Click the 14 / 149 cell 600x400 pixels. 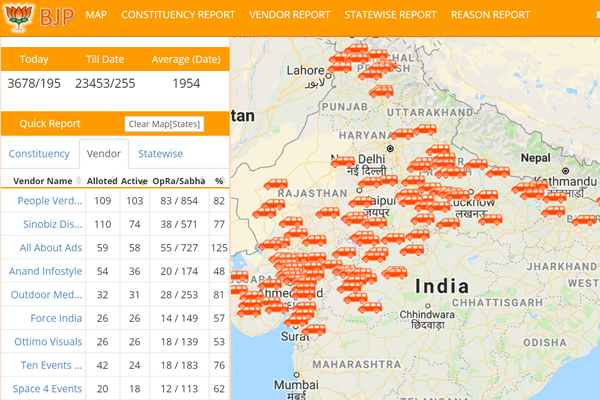click(x=179, y=318)
